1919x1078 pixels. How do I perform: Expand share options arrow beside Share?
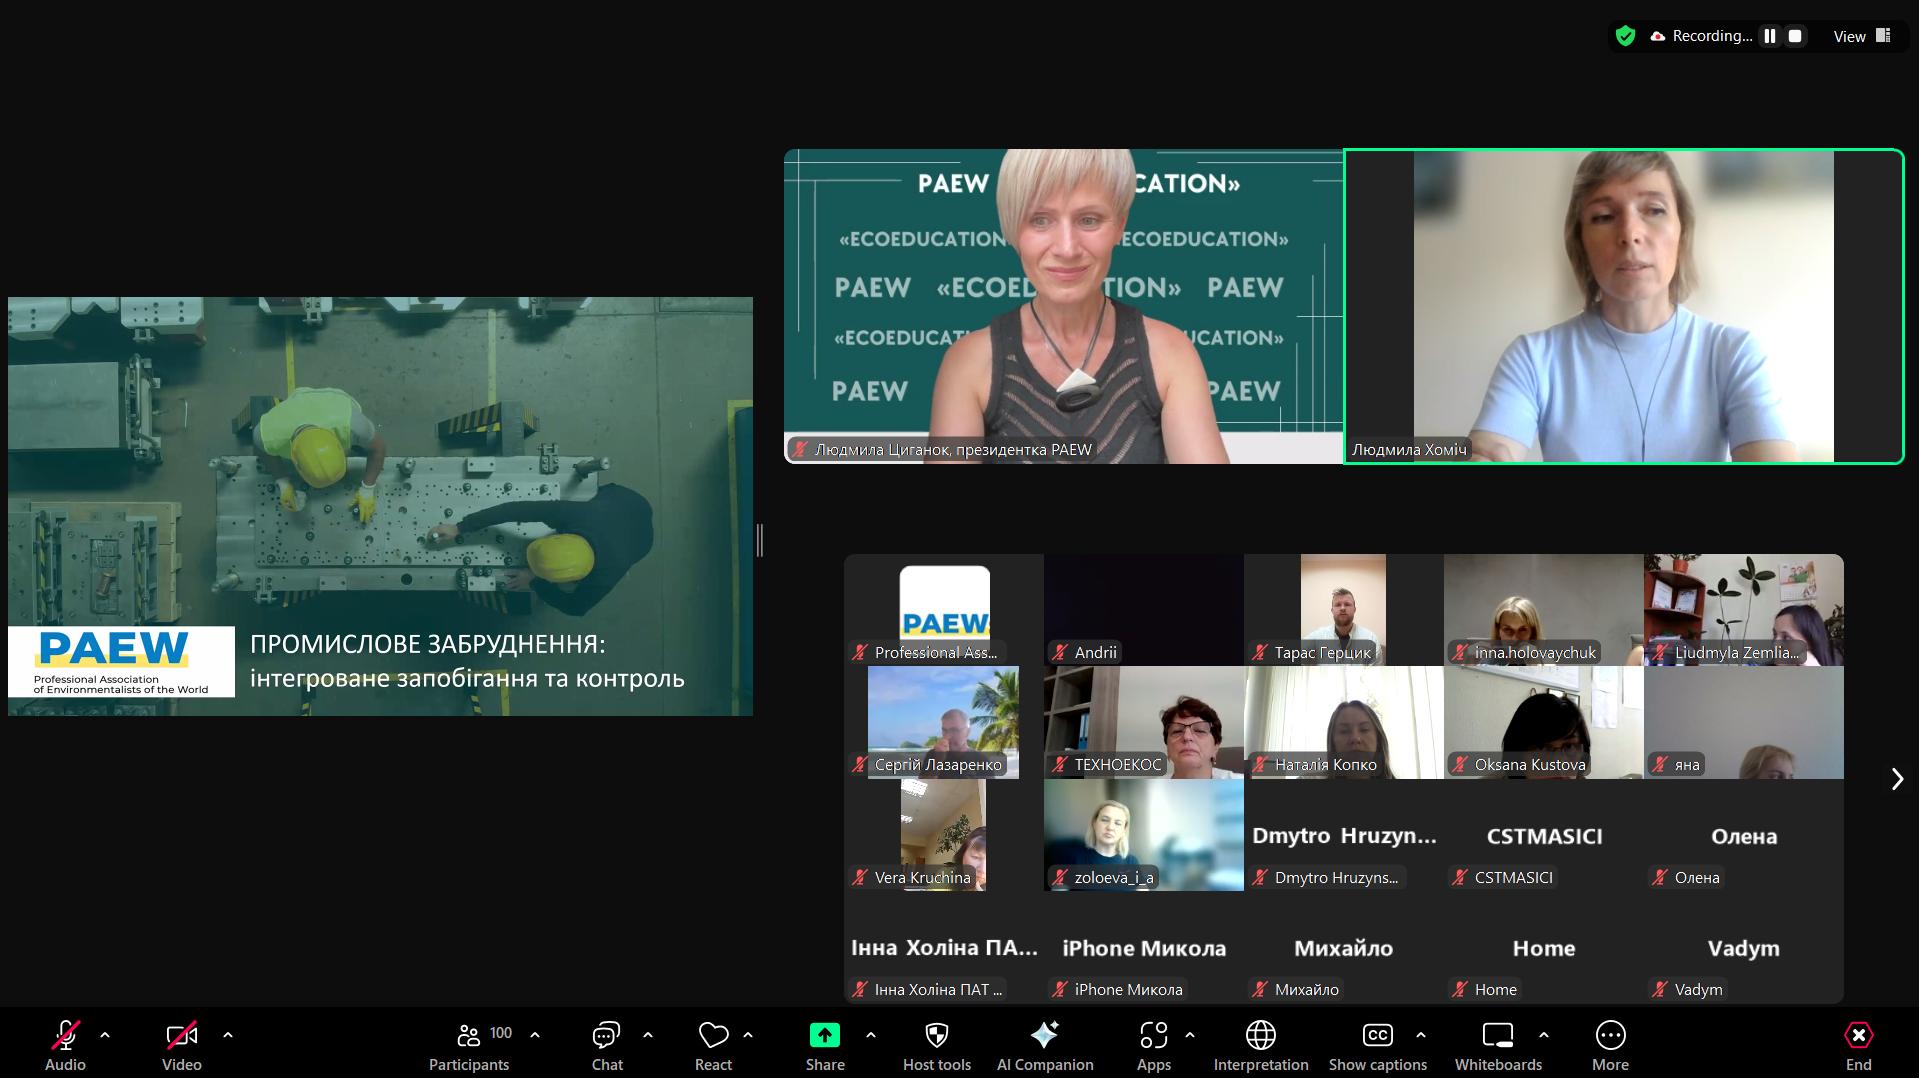tap(871, 1035)
